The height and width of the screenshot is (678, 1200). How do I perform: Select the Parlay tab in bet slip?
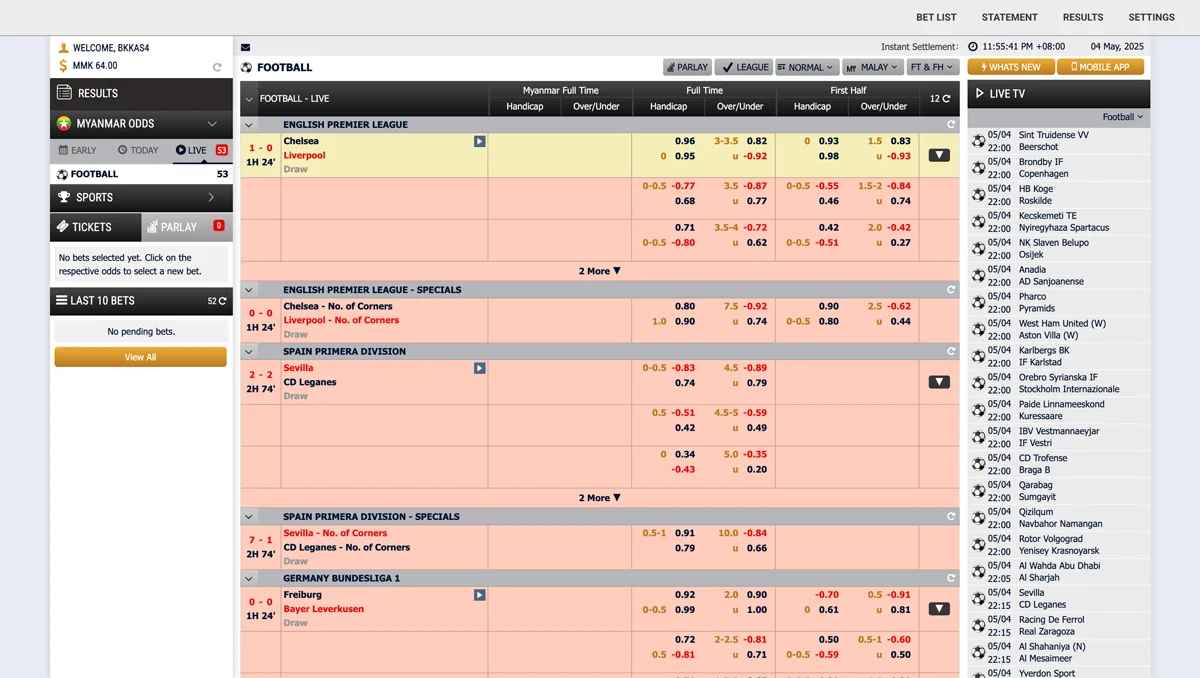tap(187, 227)
